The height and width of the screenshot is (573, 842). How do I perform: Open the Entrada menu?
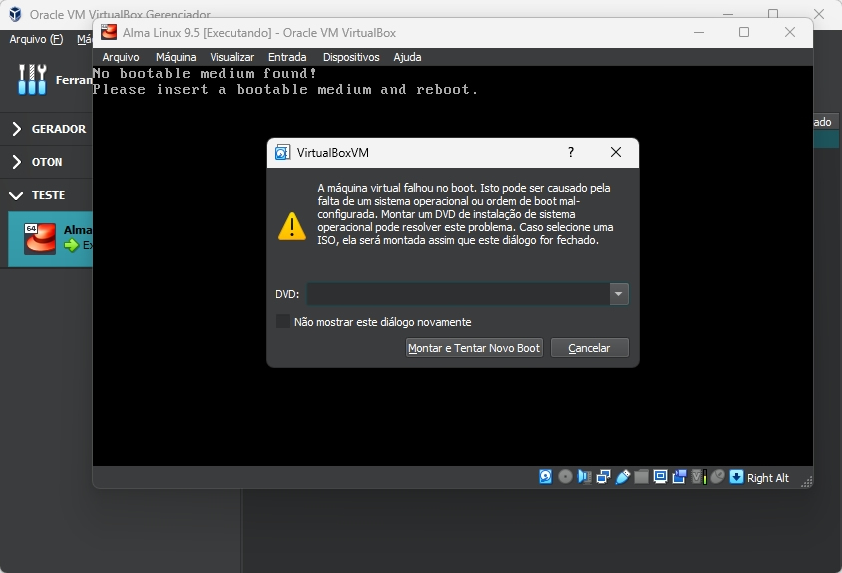click(287, 57)
